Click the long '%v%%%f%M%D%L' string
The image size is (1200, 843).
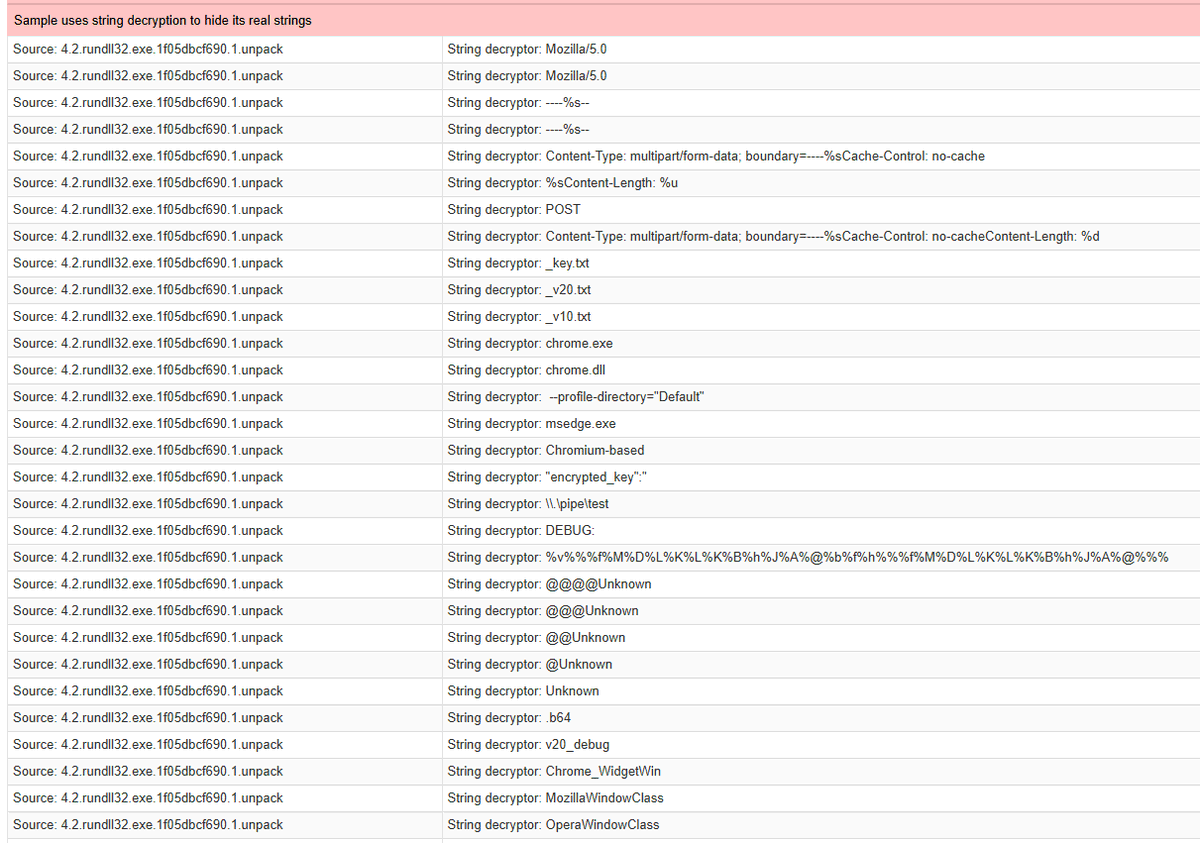(x=821, y=557)
